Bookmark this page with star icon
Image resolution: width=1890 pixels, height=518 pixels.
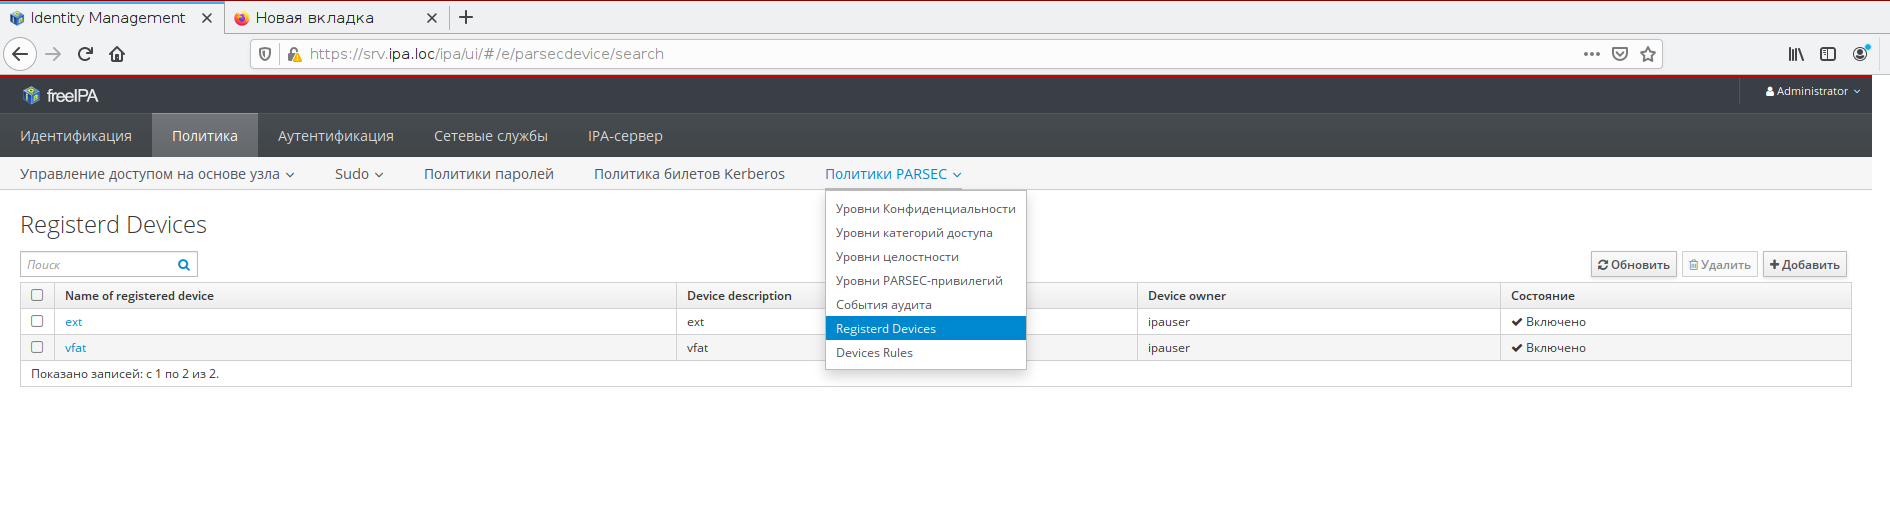point(1648,54)
